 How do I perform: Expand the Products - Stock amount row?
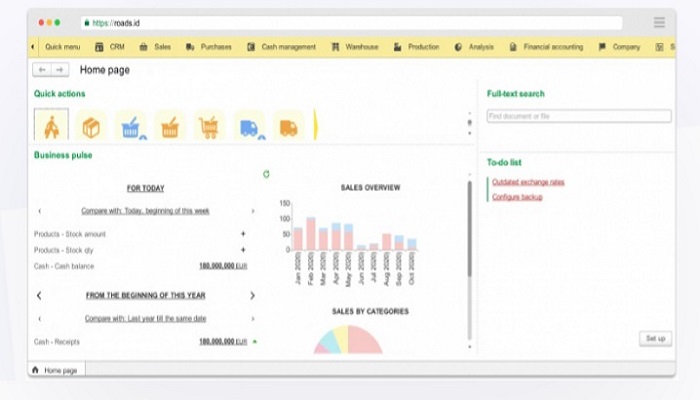click(x=243, y=234)
